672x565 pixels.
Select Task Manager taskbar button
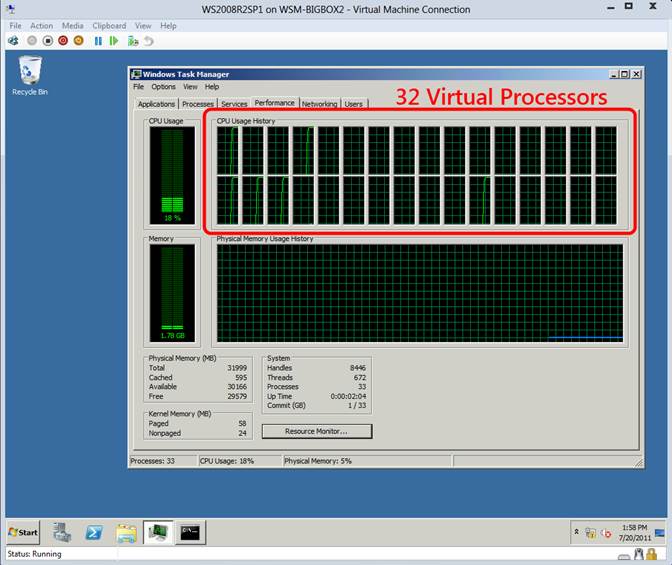click(158, 532)
